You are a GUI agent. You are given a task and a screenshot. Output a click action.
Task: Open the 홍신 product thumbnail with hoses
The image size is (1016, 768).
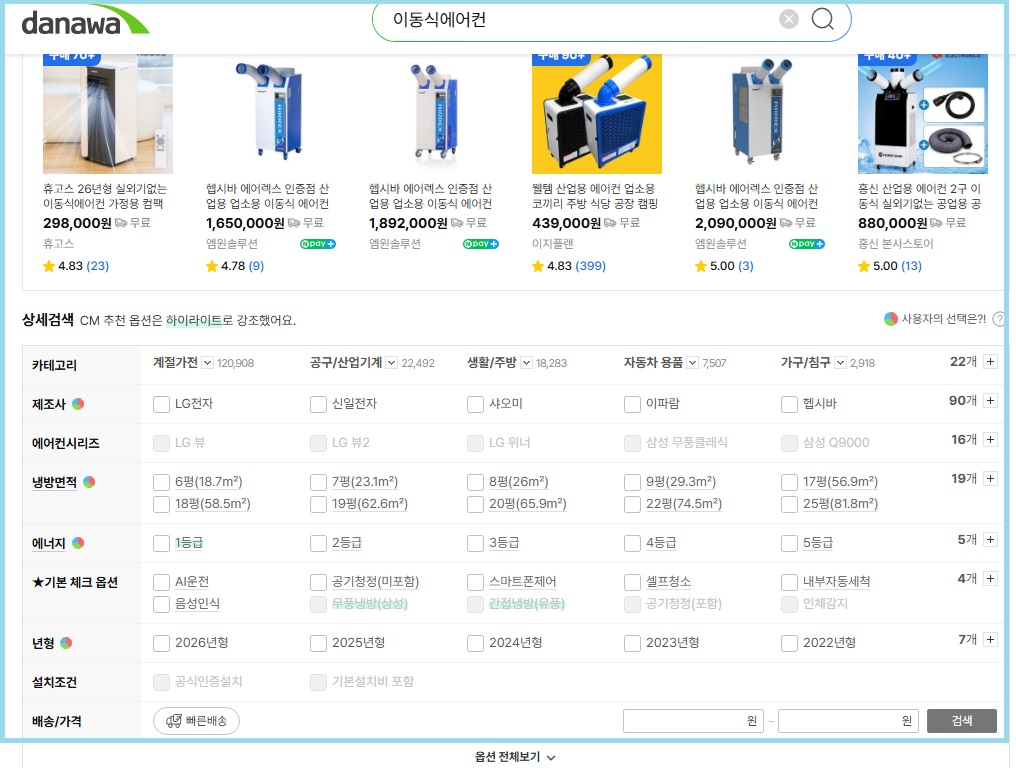coord(923,113)
